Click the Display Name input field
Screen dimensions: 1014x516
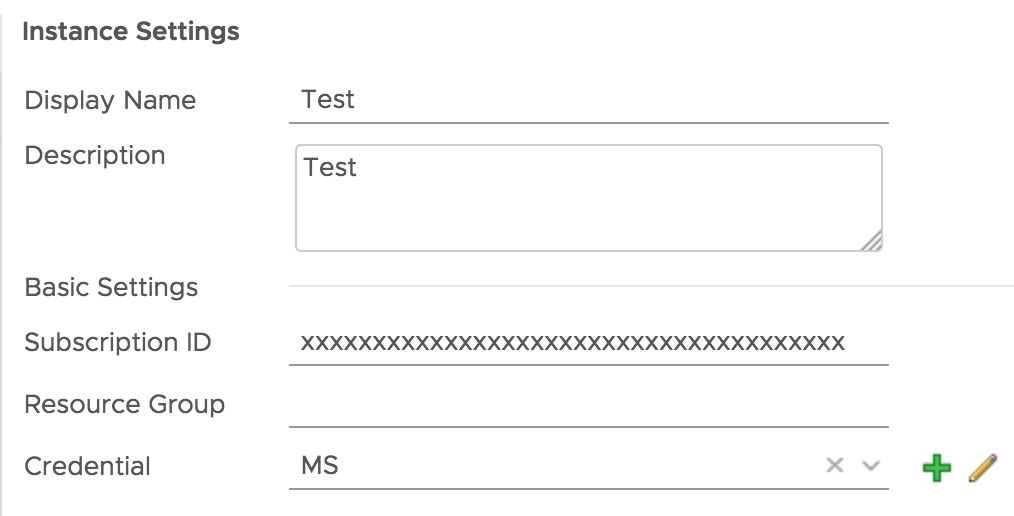588,100
